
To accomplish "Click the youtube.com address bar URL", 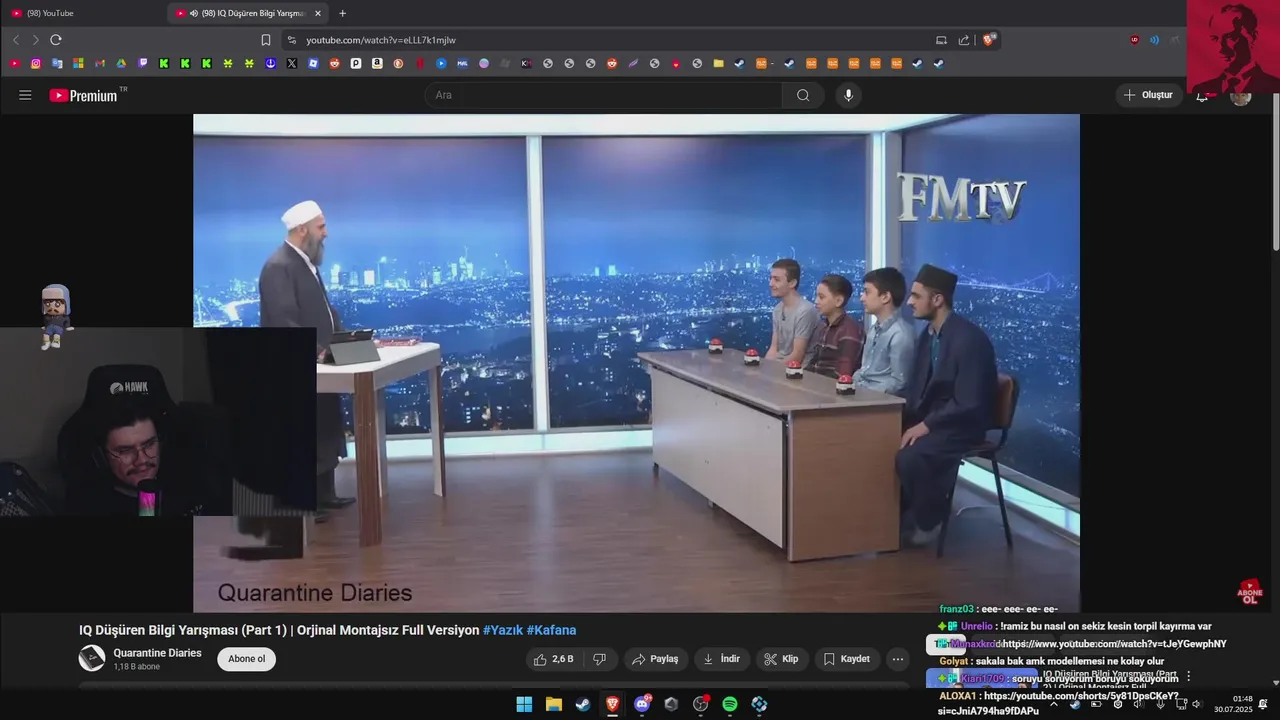I will click(x=381, y=40).
